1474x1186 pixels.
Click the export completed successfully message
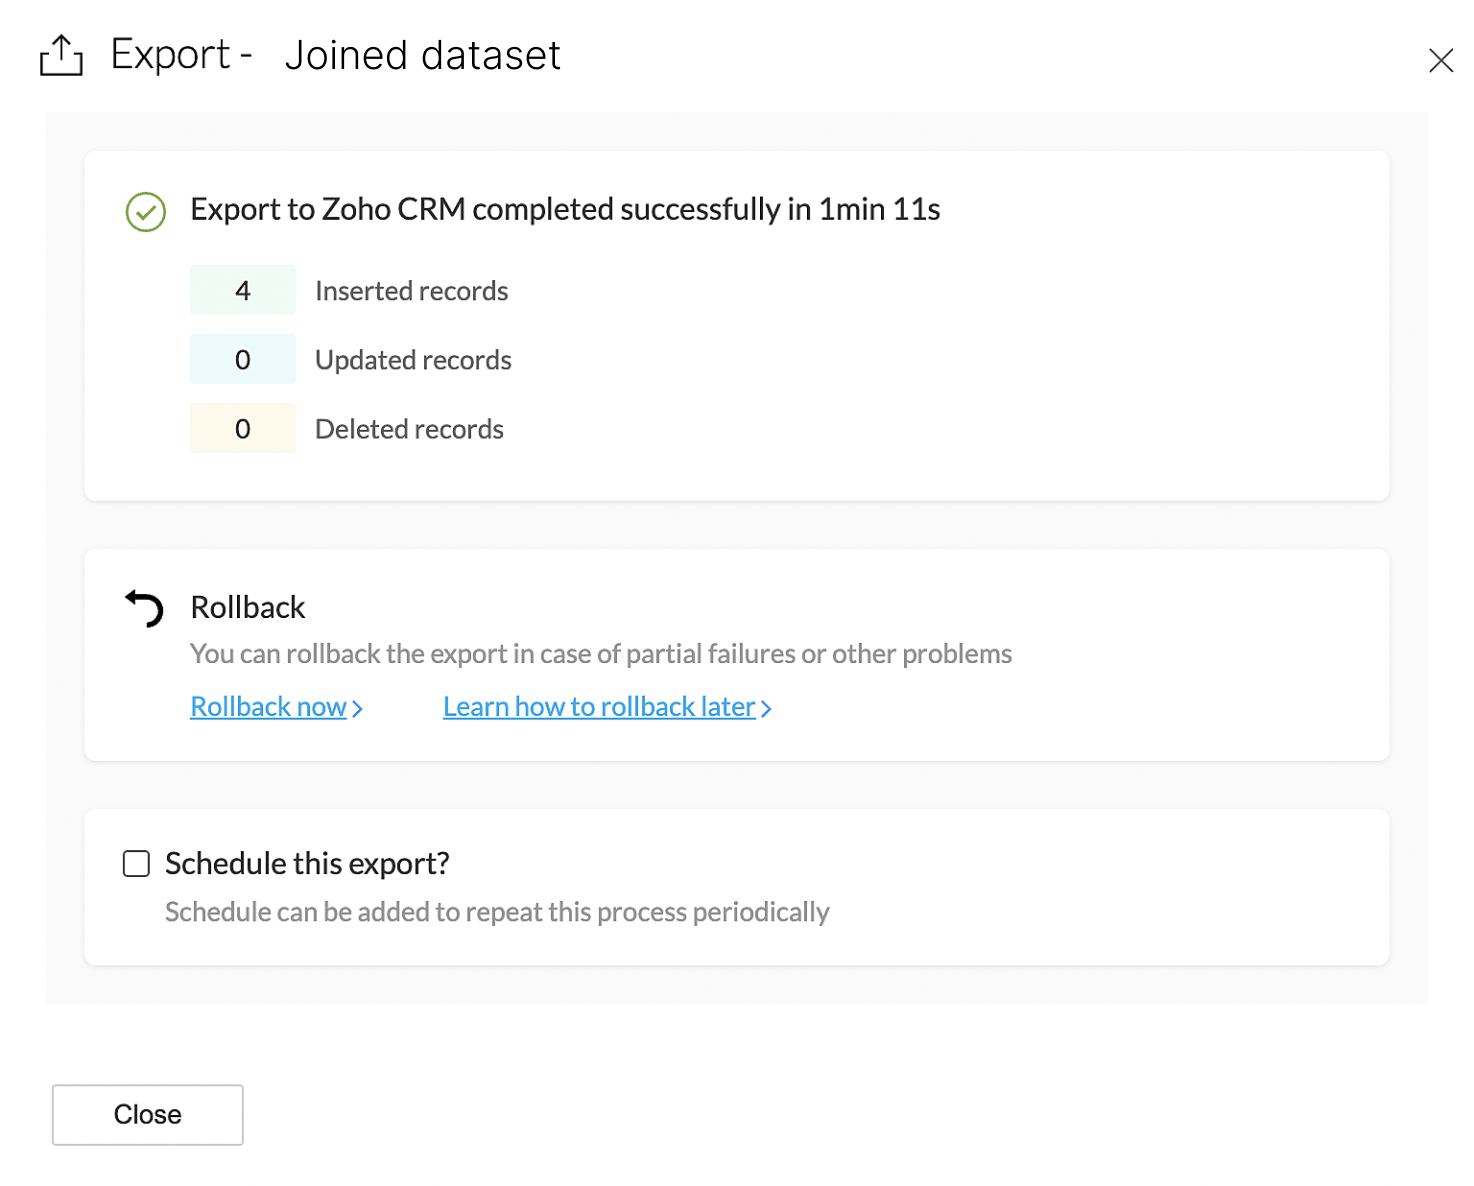[565, 210]
